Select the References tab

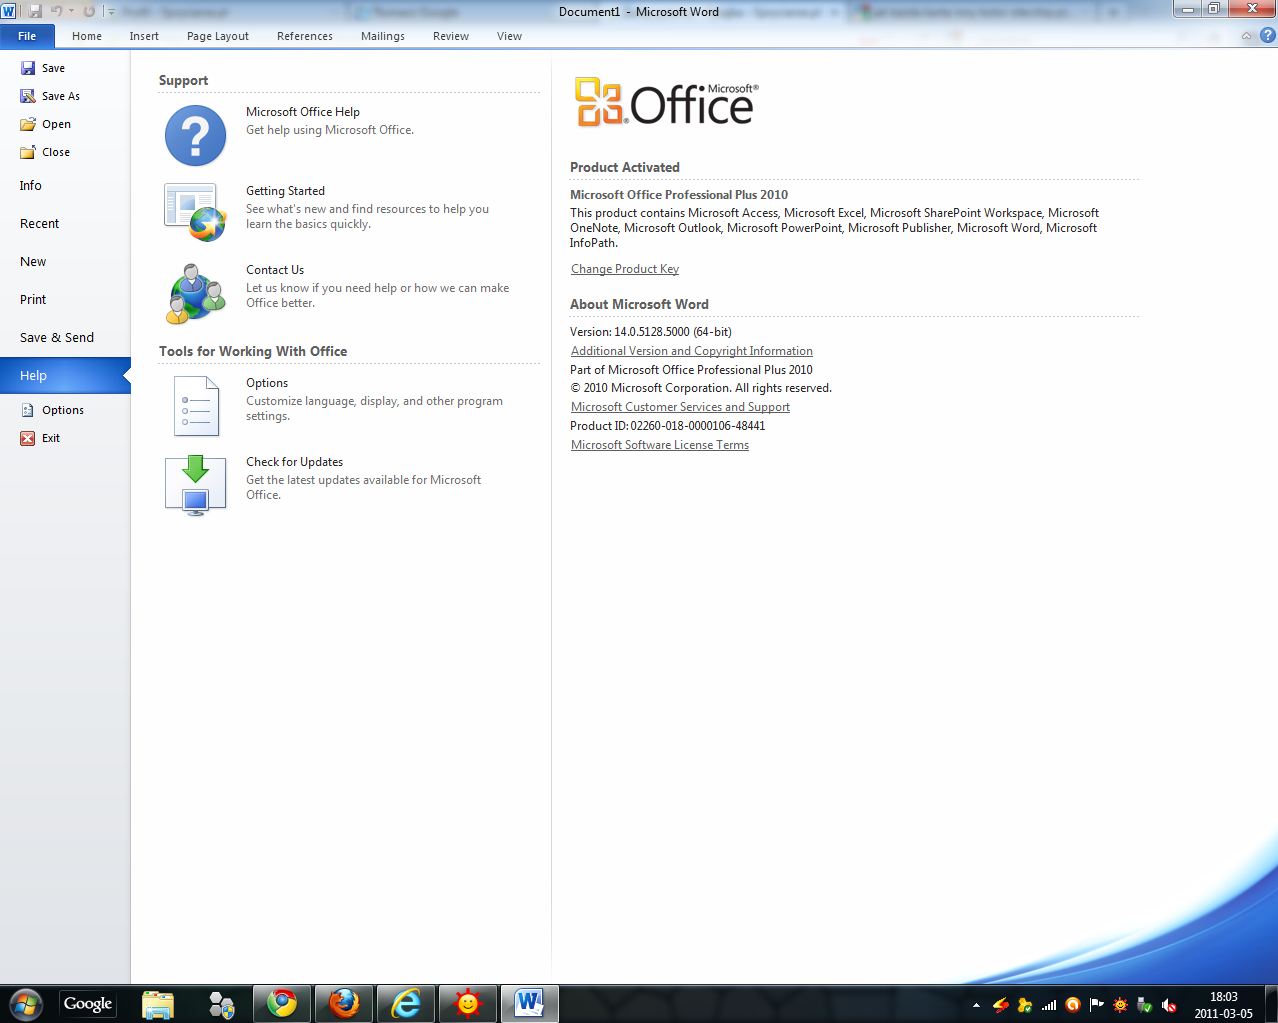pos(305,36)
